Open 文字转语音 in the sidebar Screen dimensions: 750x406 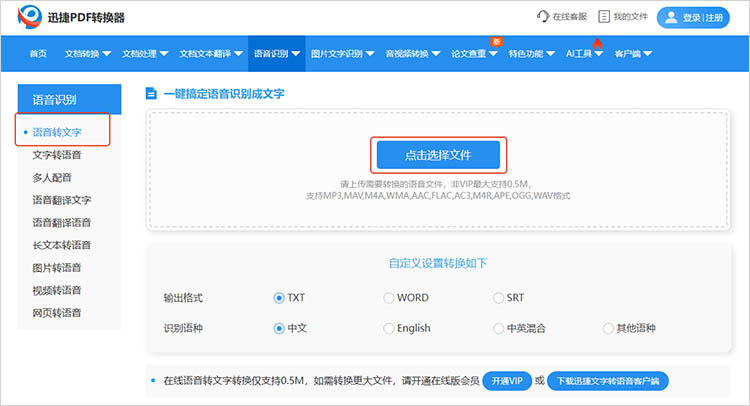[57, 155]
